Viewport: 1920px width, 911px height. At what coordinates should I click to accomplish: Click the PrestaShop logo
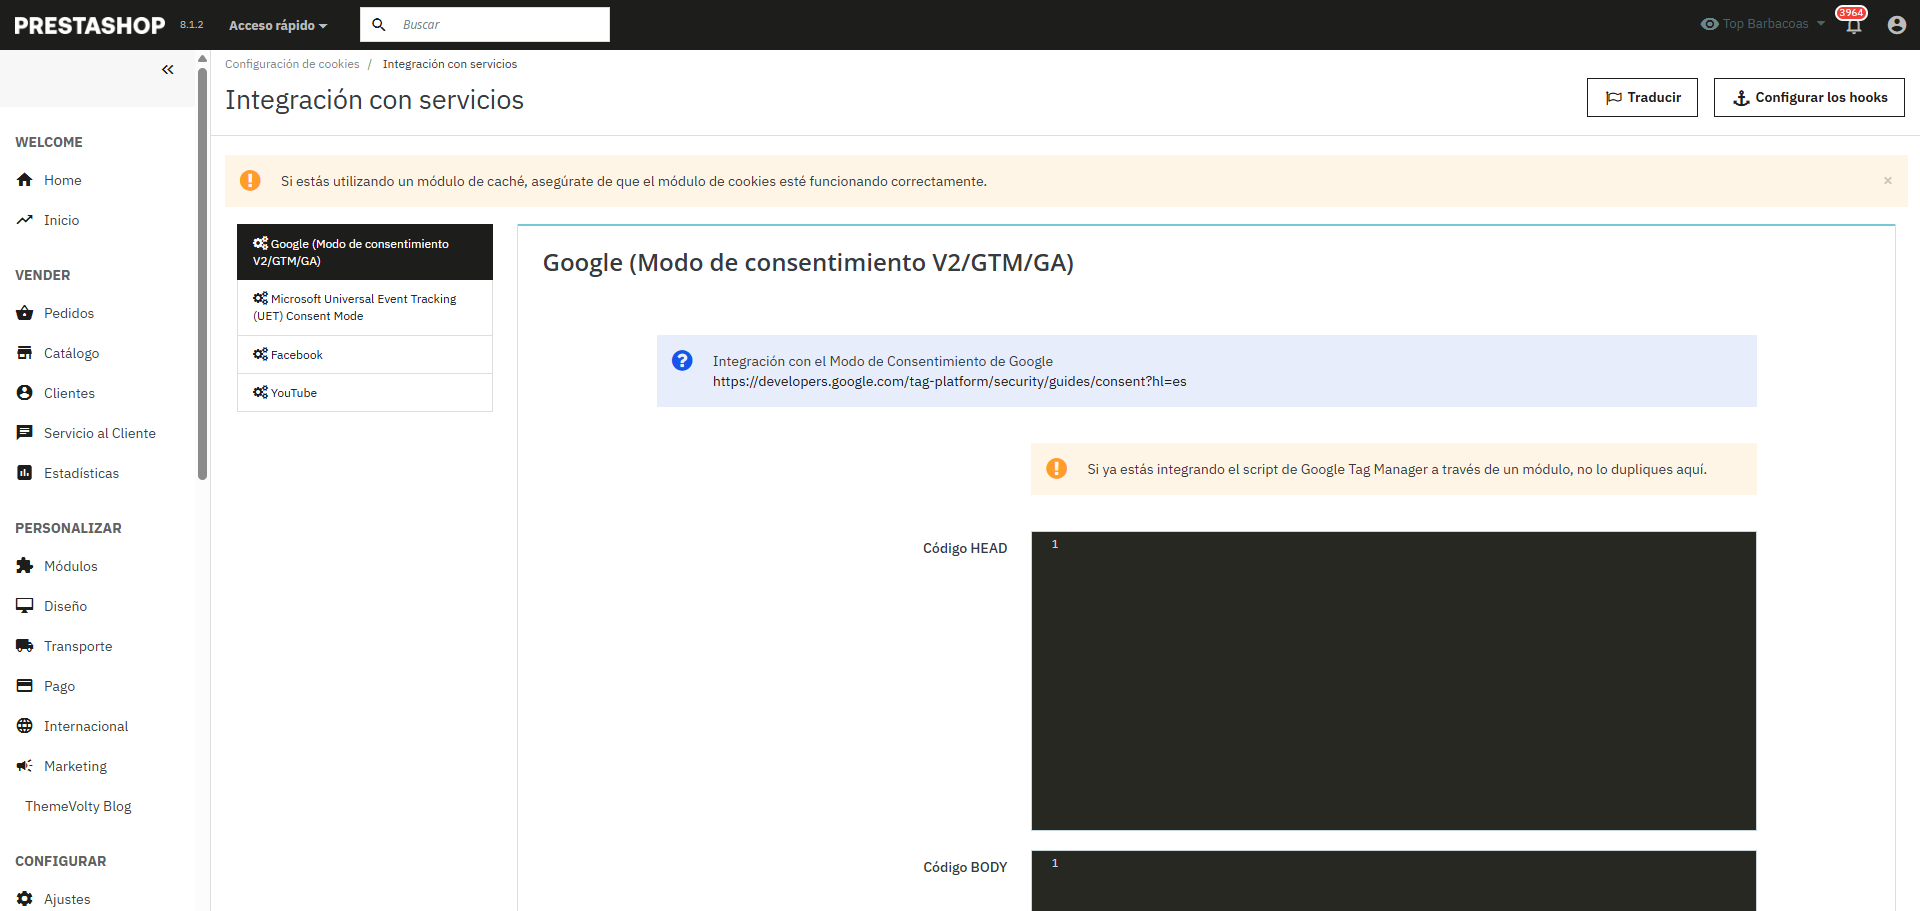[89, 25]
